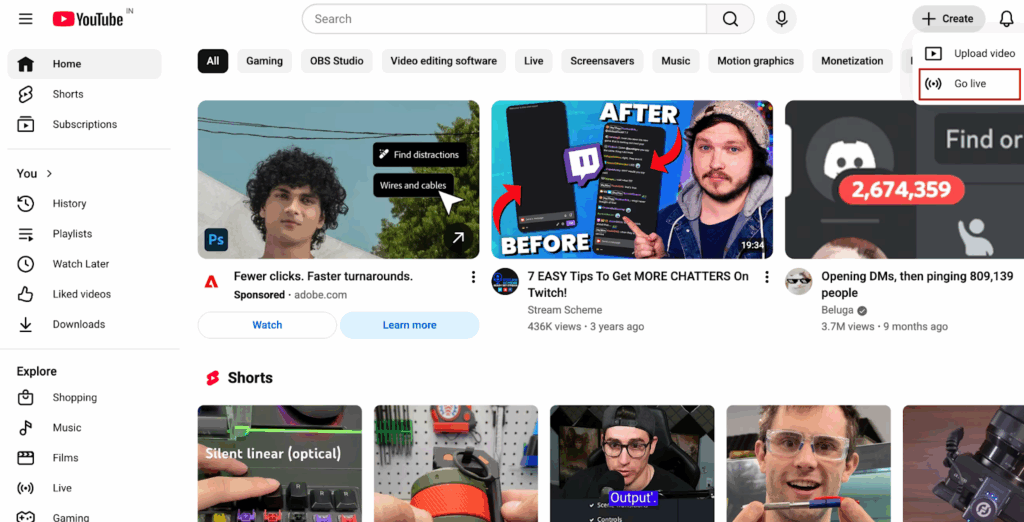The image size is (1024, 522).
Task: Open Downloads in the sidebar
Action: coord(78,324)
